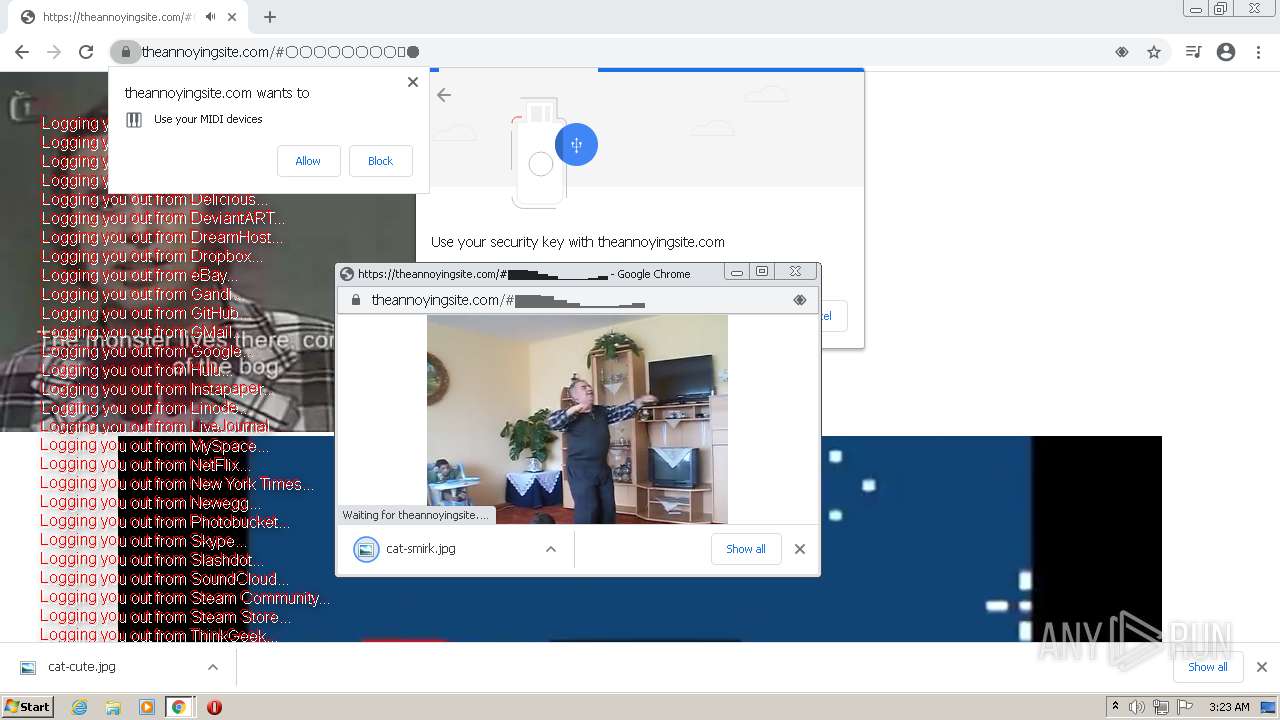The image size is (1280, 720).
Task: Maximize the popup Chrome window
Action: [762, 272]
